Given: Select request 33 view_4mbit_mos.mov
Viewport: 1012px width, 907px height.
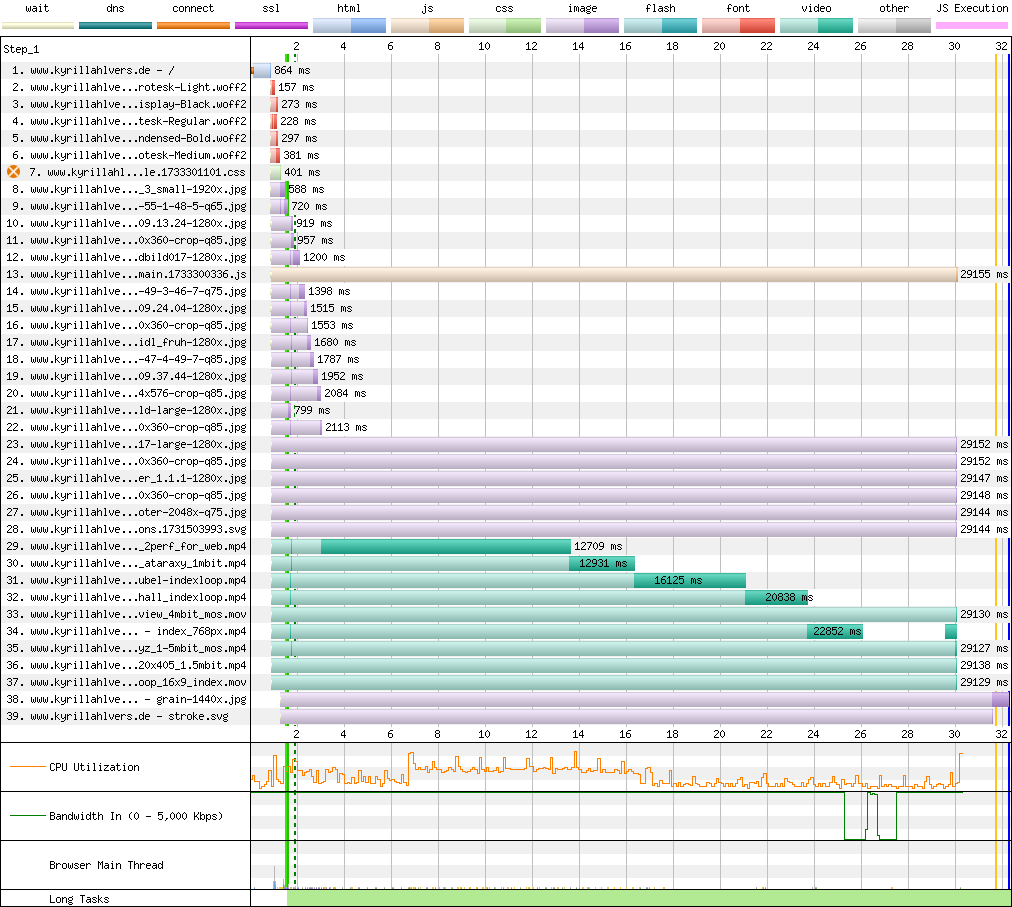Looking at the screenshot, I should (x=127, y=614).
